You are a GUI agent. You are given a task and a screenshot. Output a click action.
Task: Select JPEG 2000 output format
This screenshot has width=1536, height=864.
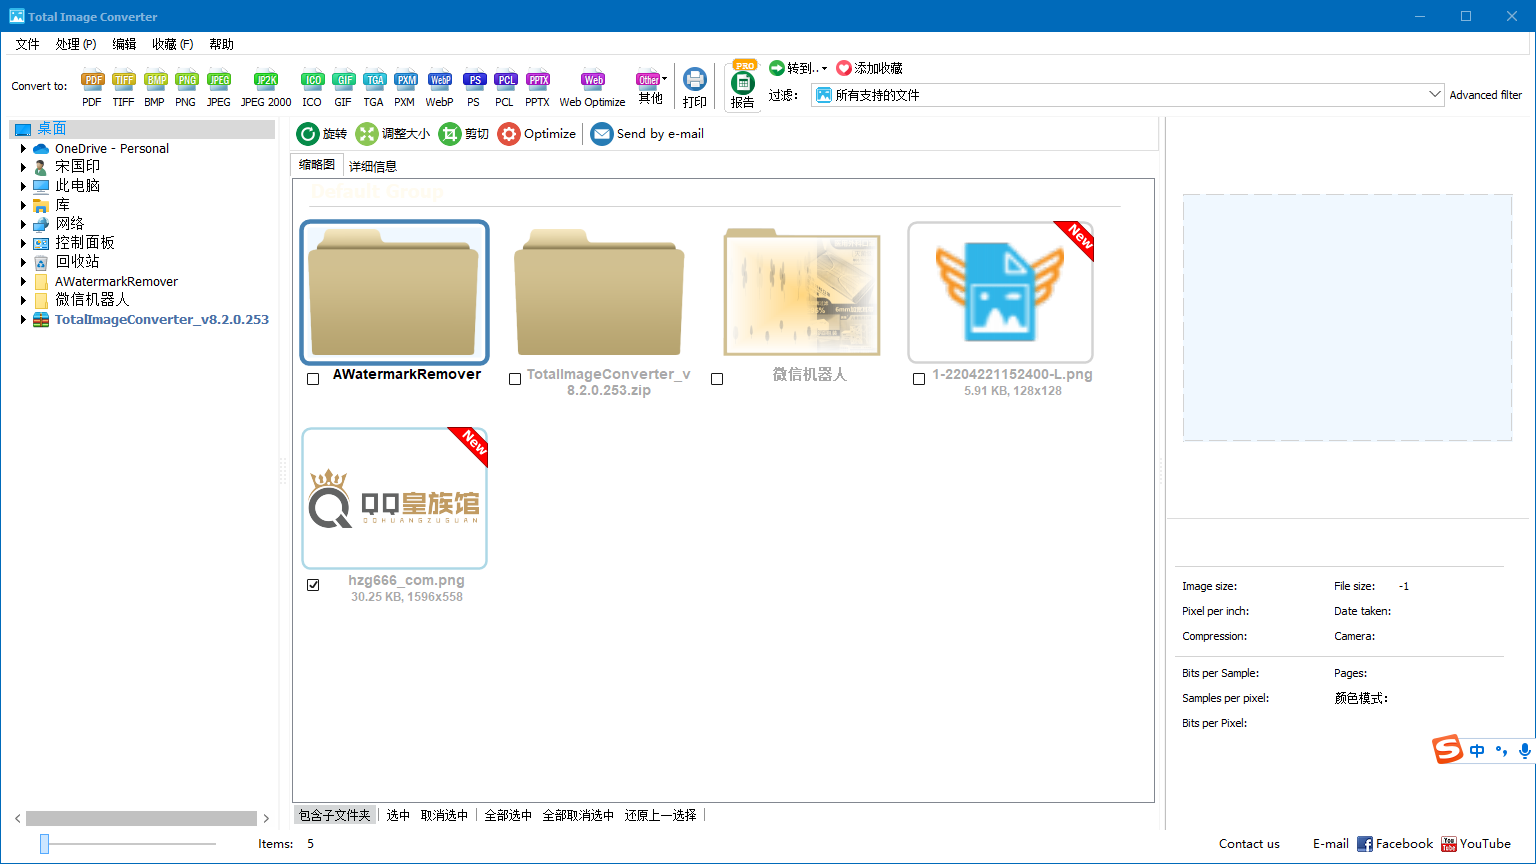point(266,87)
